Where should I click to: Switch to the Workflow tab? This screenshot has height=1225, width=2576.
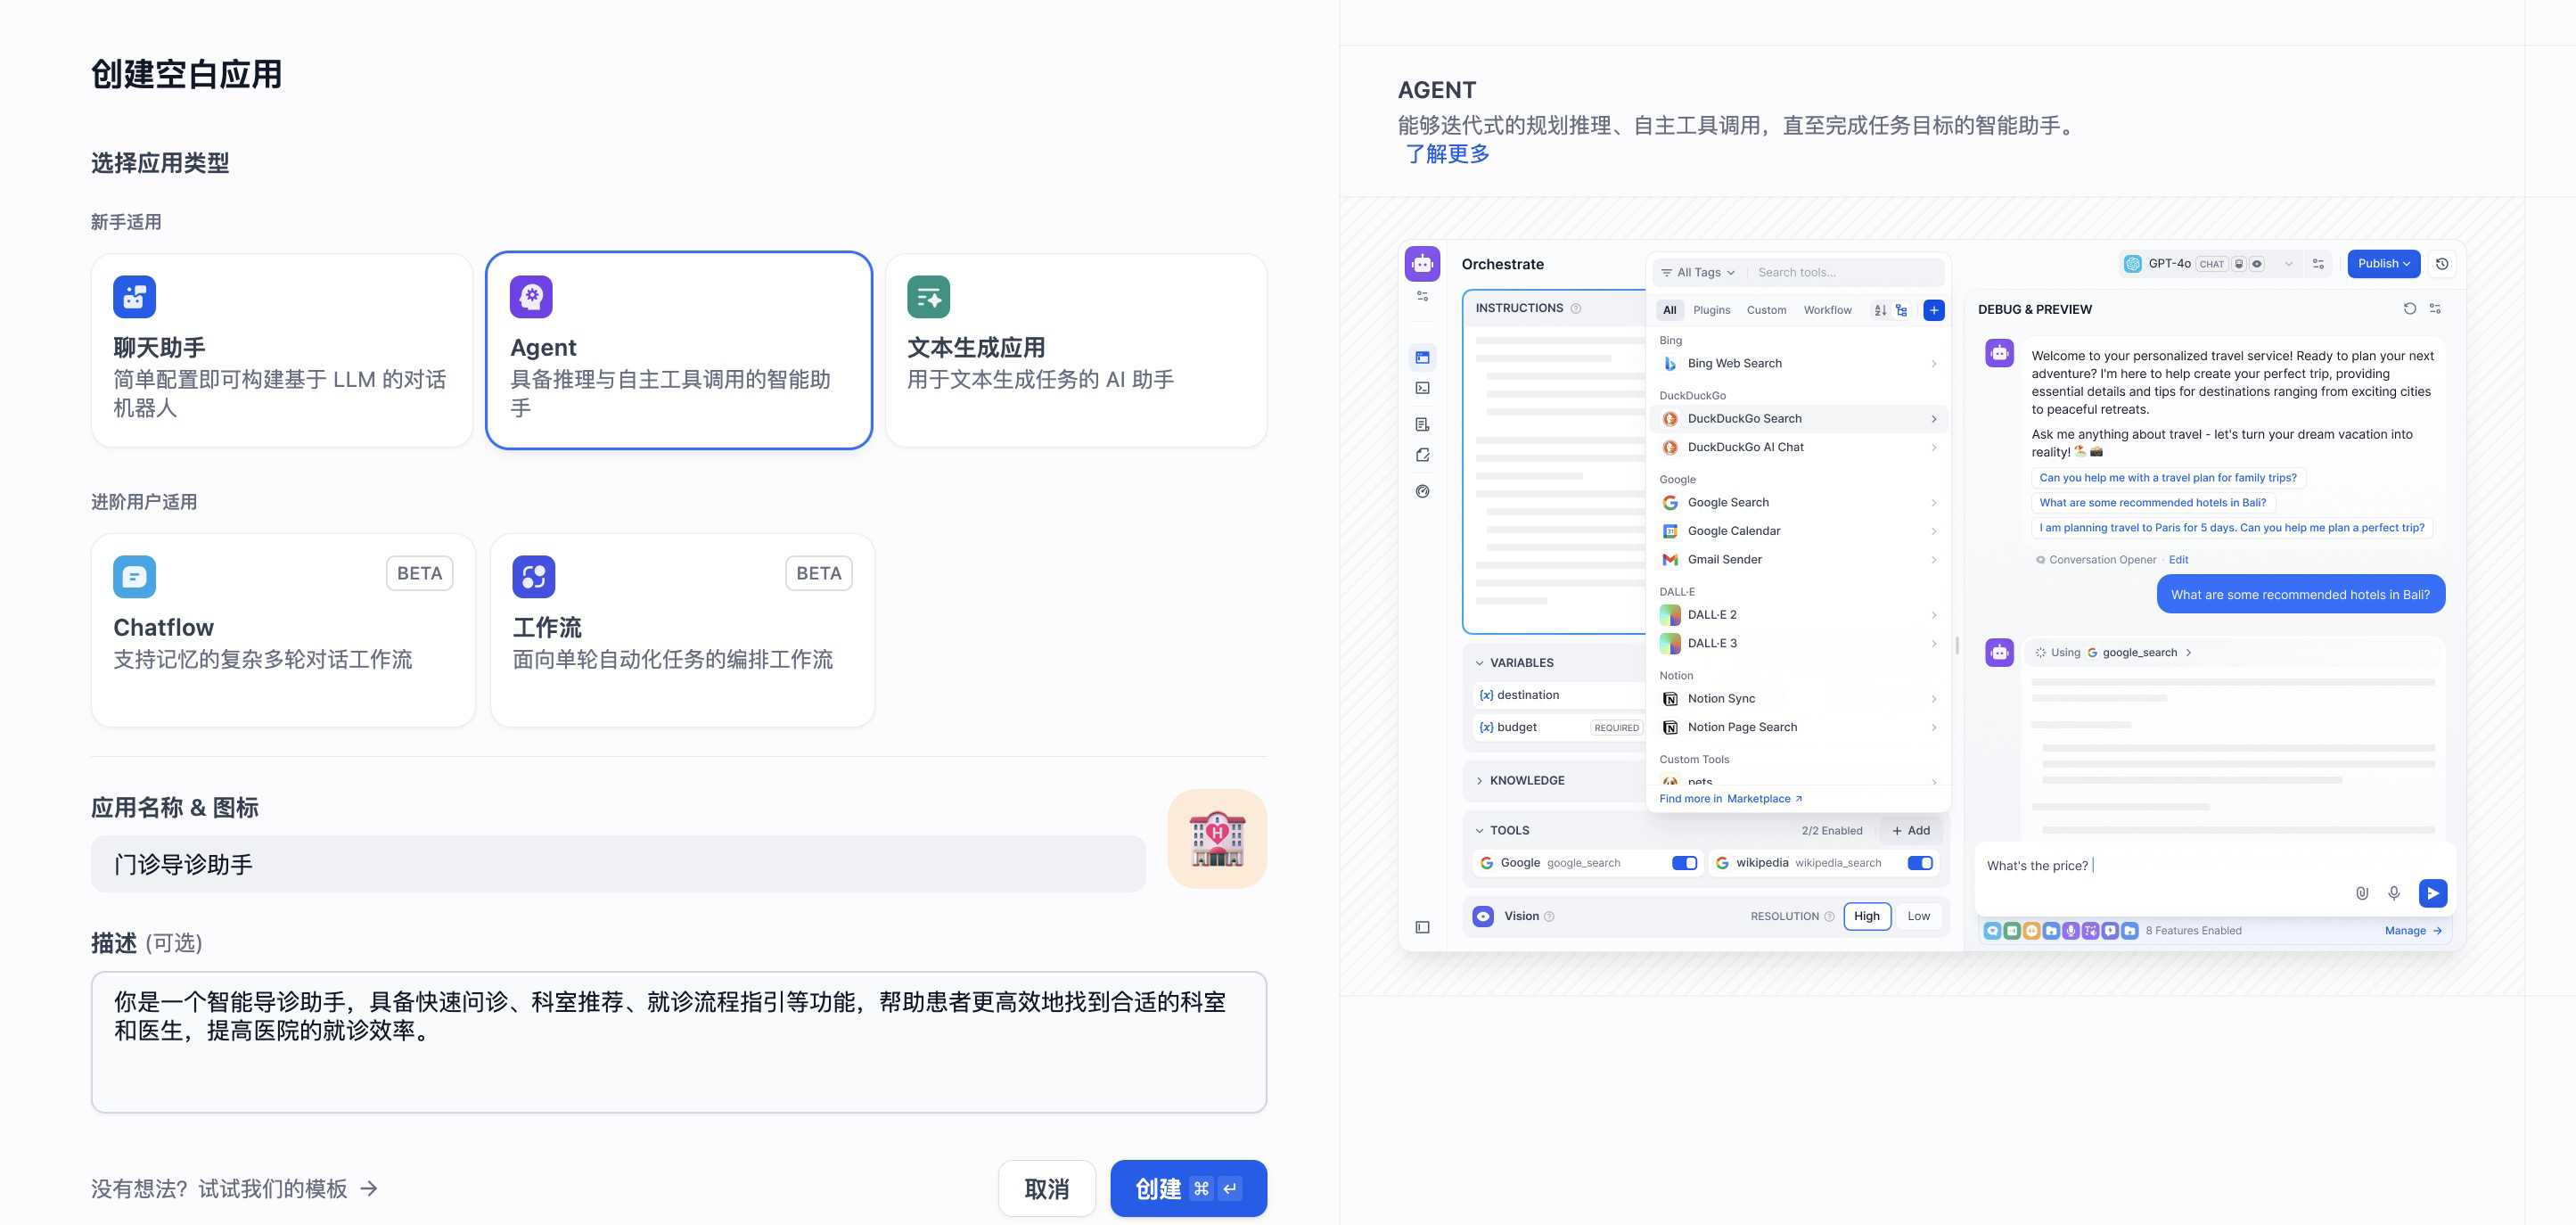1827,310
